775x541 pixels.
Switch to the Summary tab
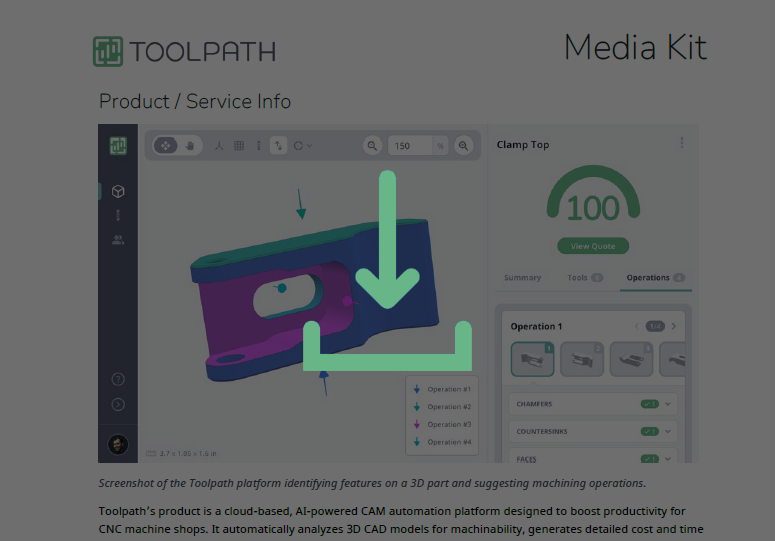tap(522, 278)
